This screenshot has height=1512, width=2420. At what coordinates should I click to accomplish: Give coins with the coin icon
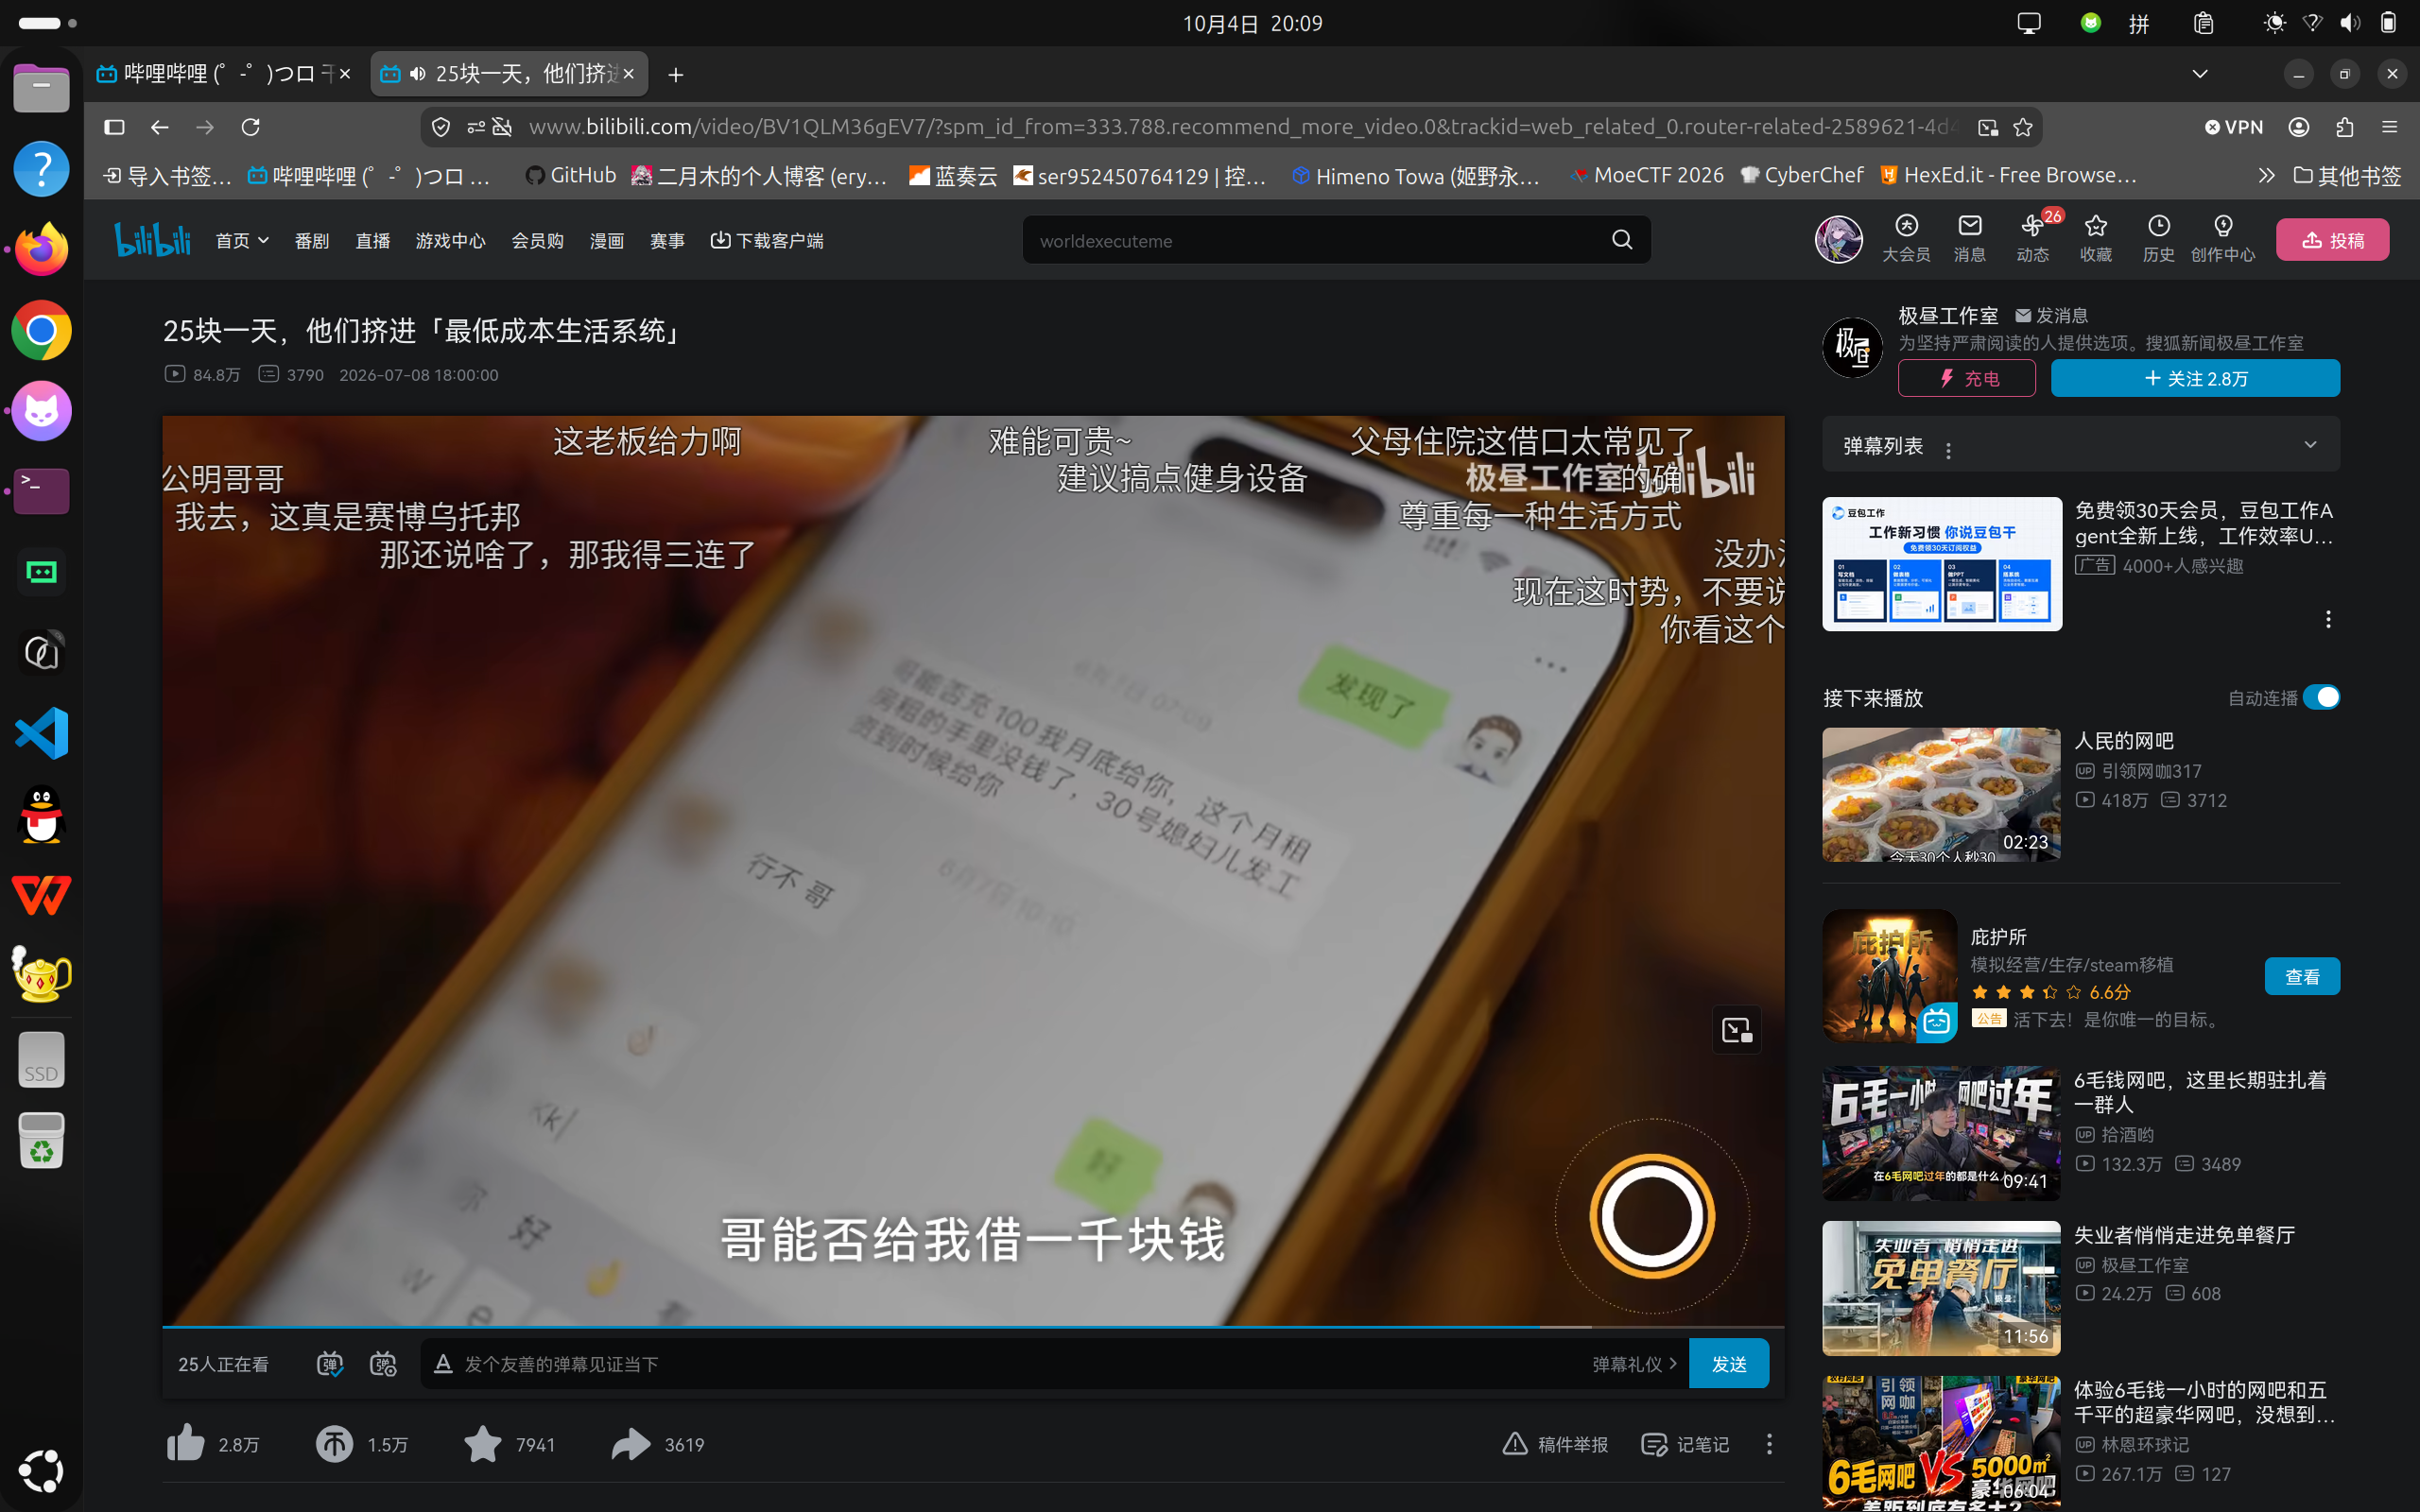tap(334, 1444)
